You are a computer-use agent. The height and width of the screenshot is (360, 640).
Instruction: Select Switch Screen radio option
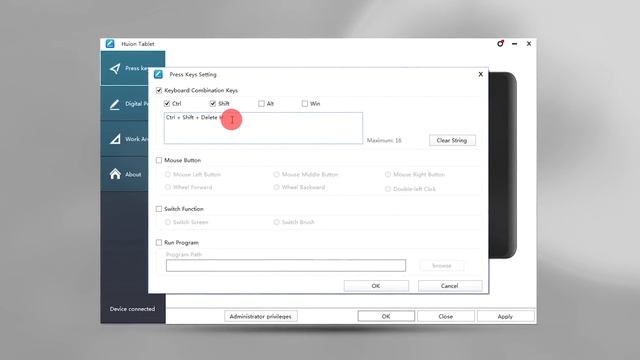point(168,222)
